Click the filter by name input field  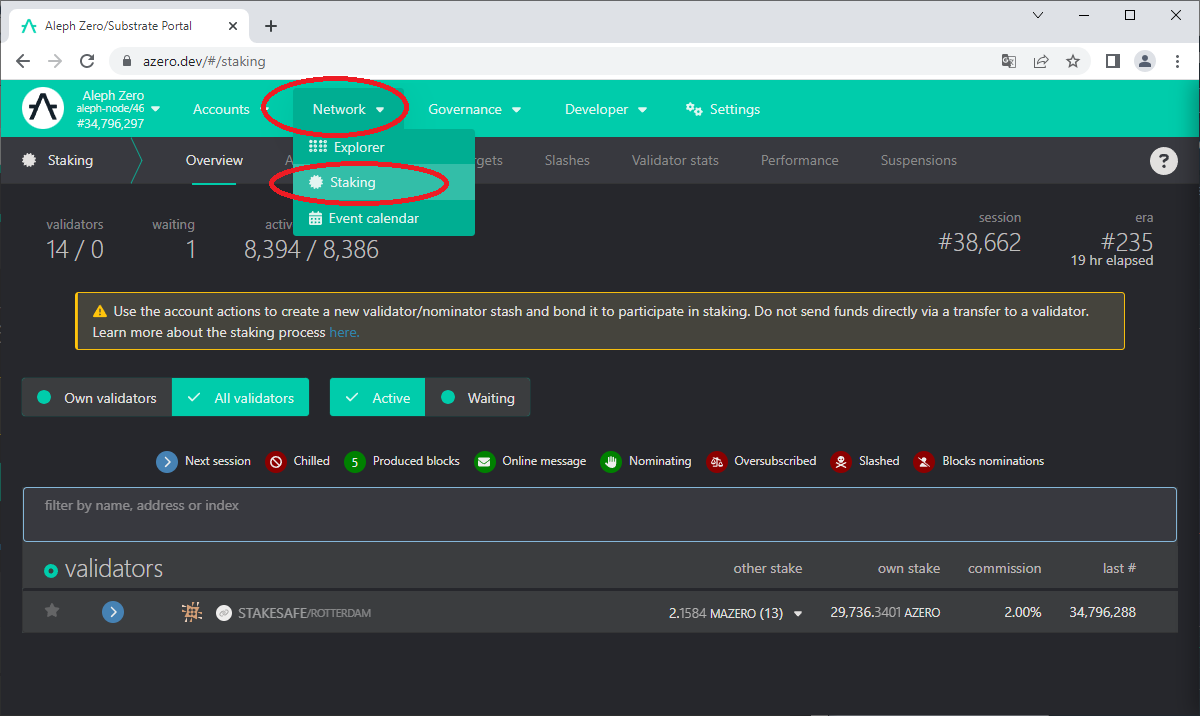tap(600, 514)
